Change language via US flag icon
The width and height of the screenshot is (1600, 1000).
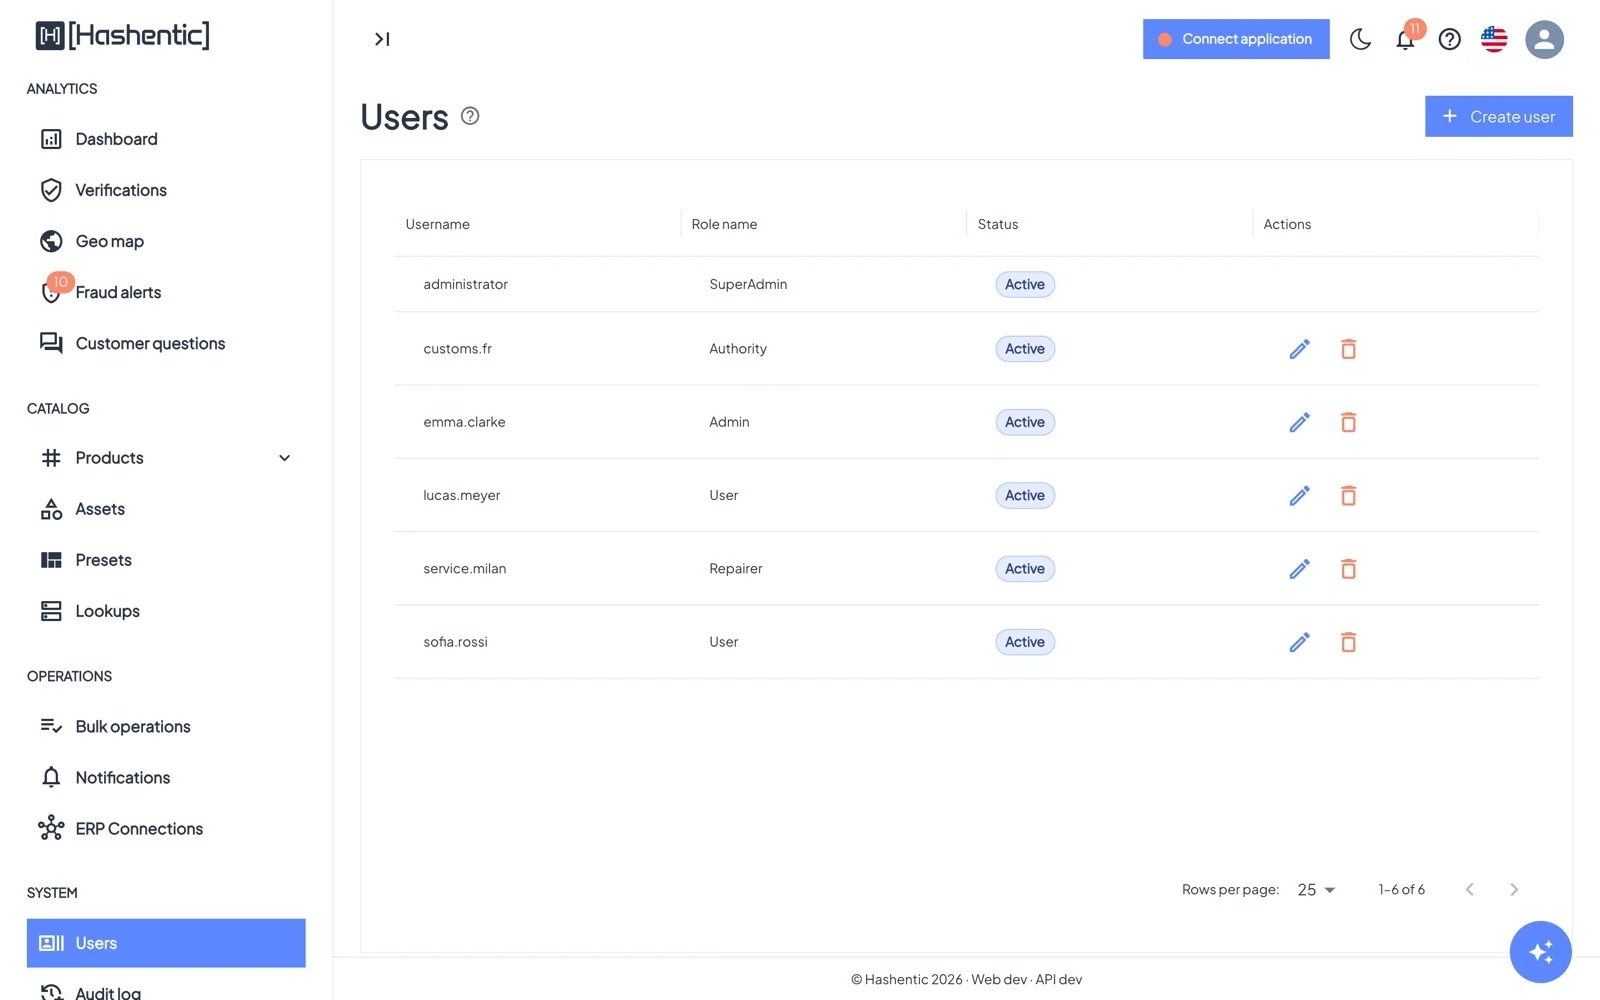(1494, 39)
